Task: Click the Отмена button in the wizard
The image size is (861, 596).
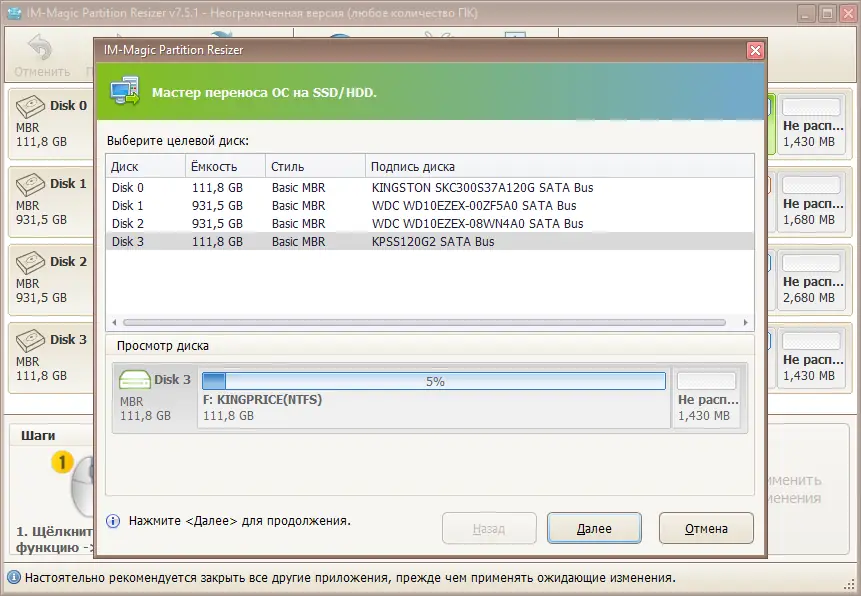Action: tap(706, 528)
